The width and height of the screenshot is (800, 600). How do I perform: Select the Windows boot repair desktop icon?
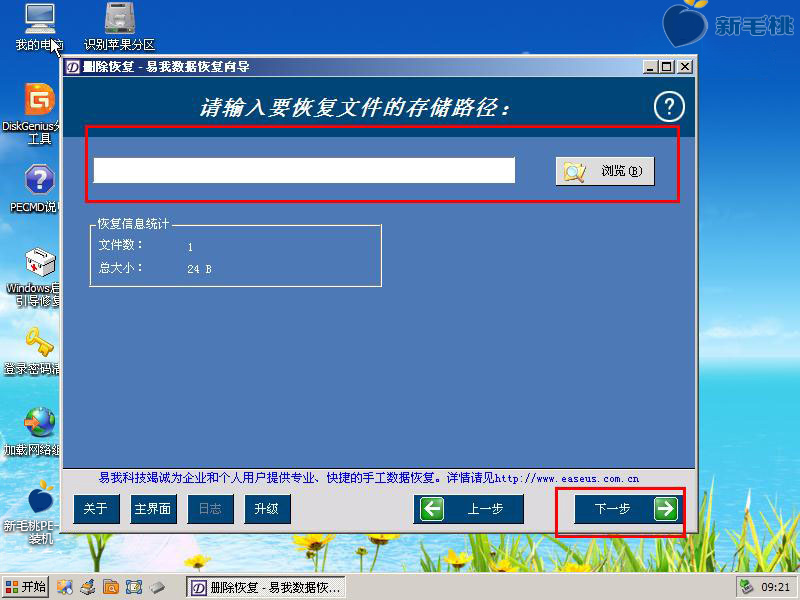coord(34,277)
